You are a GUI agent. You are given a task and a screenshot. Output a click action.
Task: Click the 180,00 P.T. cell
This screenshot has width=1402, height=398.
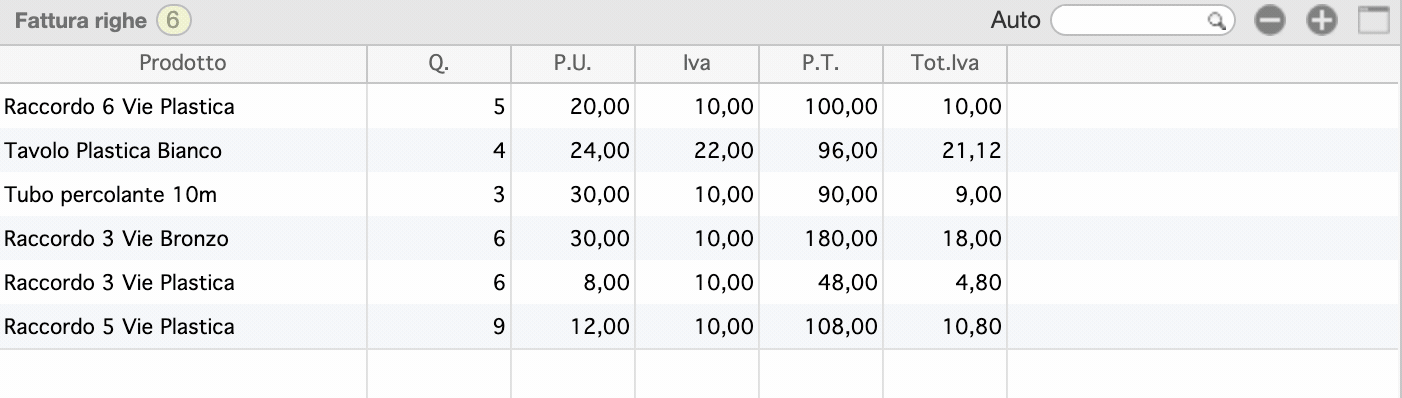(821, 238)
